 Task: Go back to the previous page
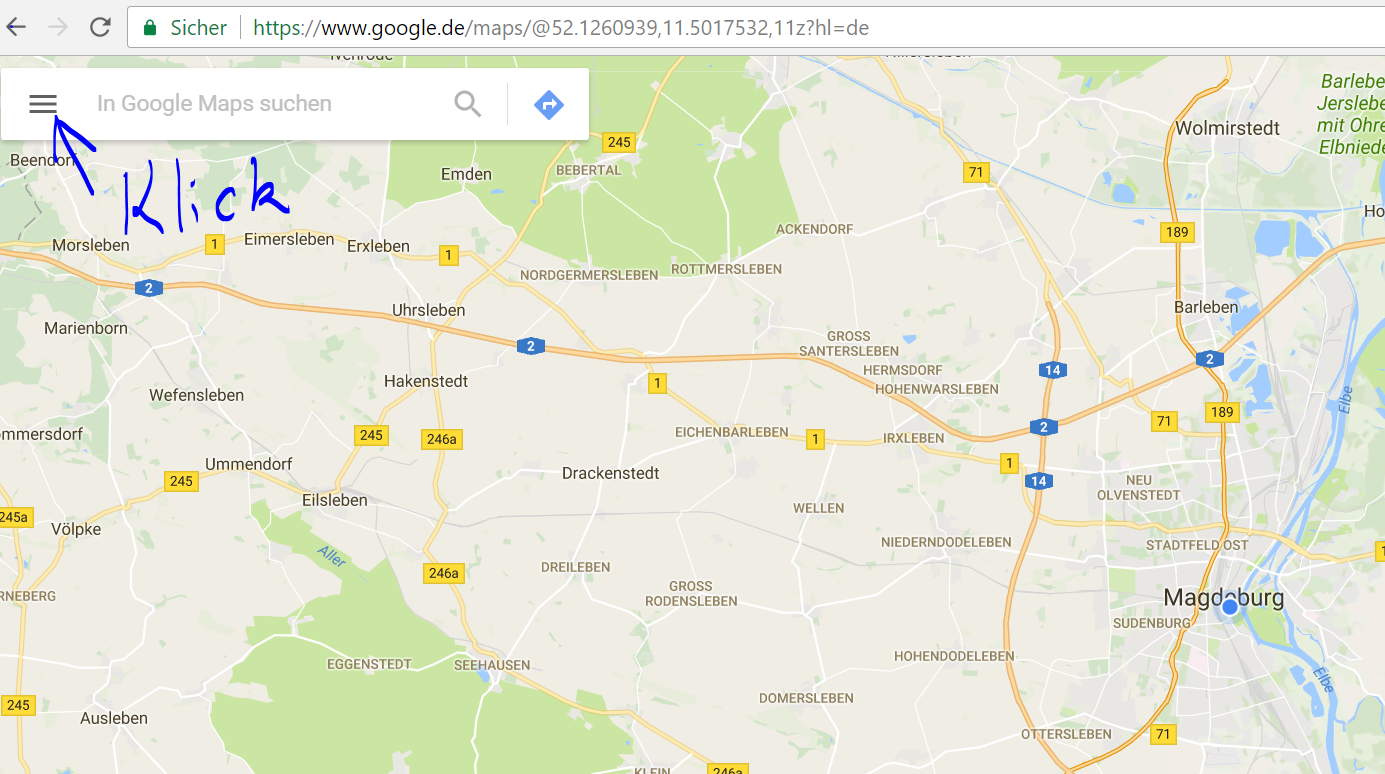[x=17, y=27]
